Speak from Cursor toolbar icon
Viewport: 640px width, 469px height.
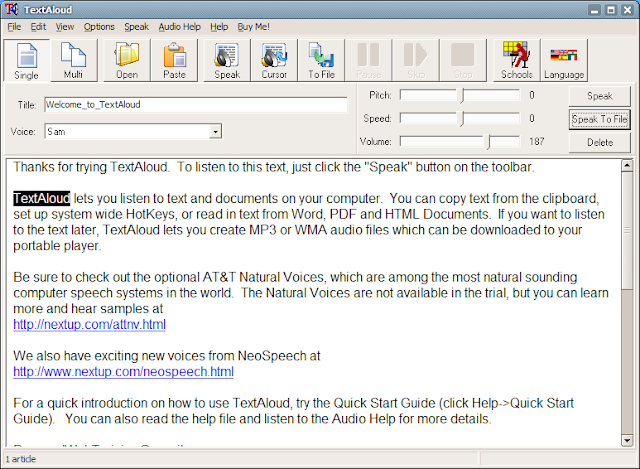(x=274, y=60)
